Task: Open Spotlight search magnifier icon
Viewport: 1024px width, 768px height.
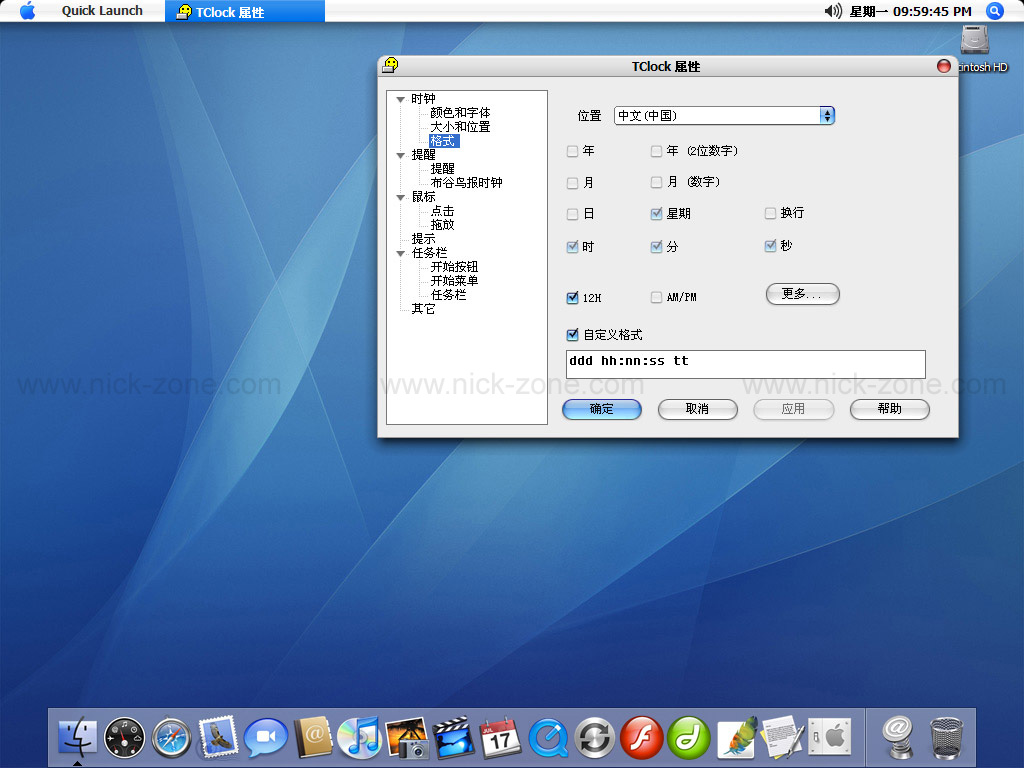Action: (994, 11)
